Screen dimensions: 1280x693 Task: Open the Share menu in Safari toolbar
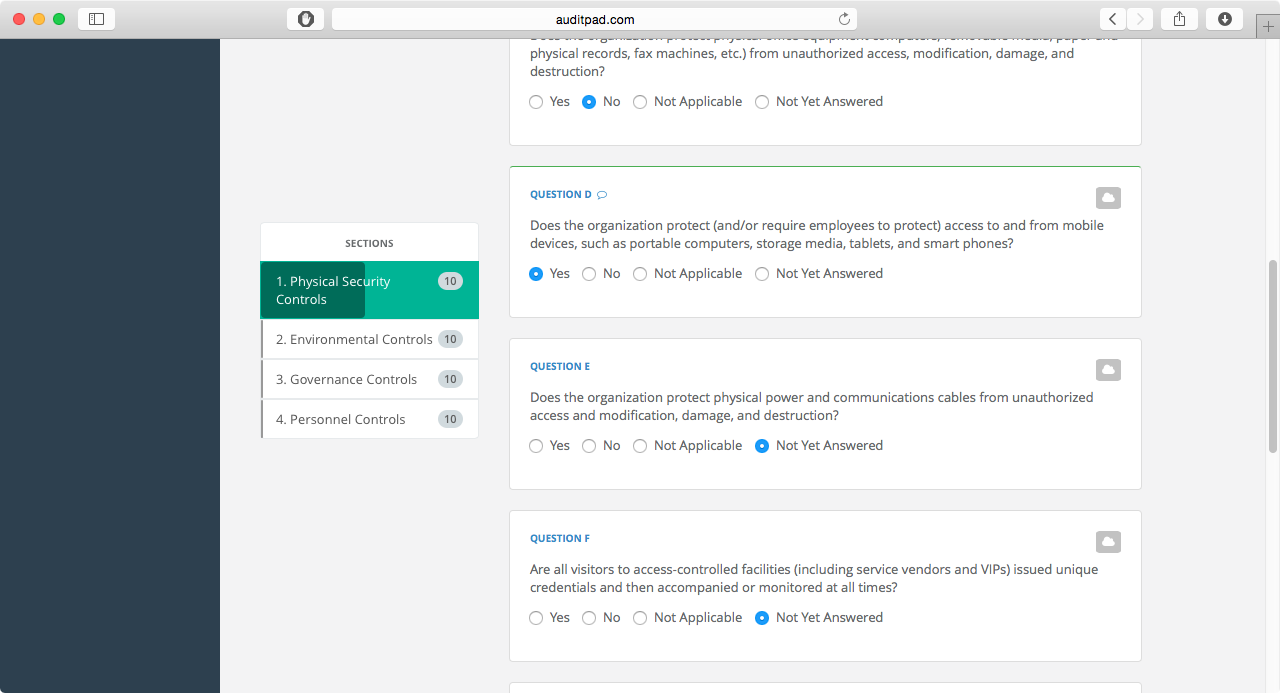coord(1180,19)
